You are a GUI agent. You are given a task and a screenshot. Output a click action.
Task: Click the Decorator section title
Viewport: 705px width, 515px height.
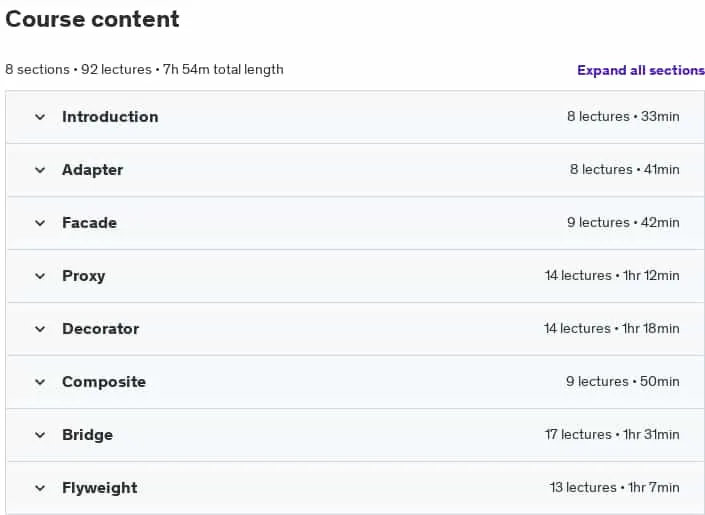pos(101,329)
